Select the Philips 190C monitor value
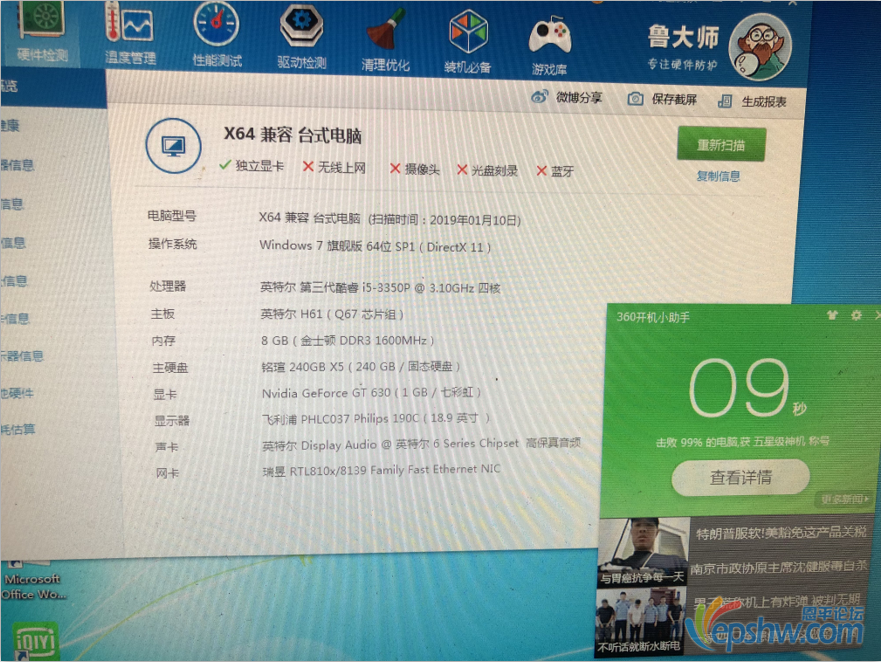 point(376,419)
